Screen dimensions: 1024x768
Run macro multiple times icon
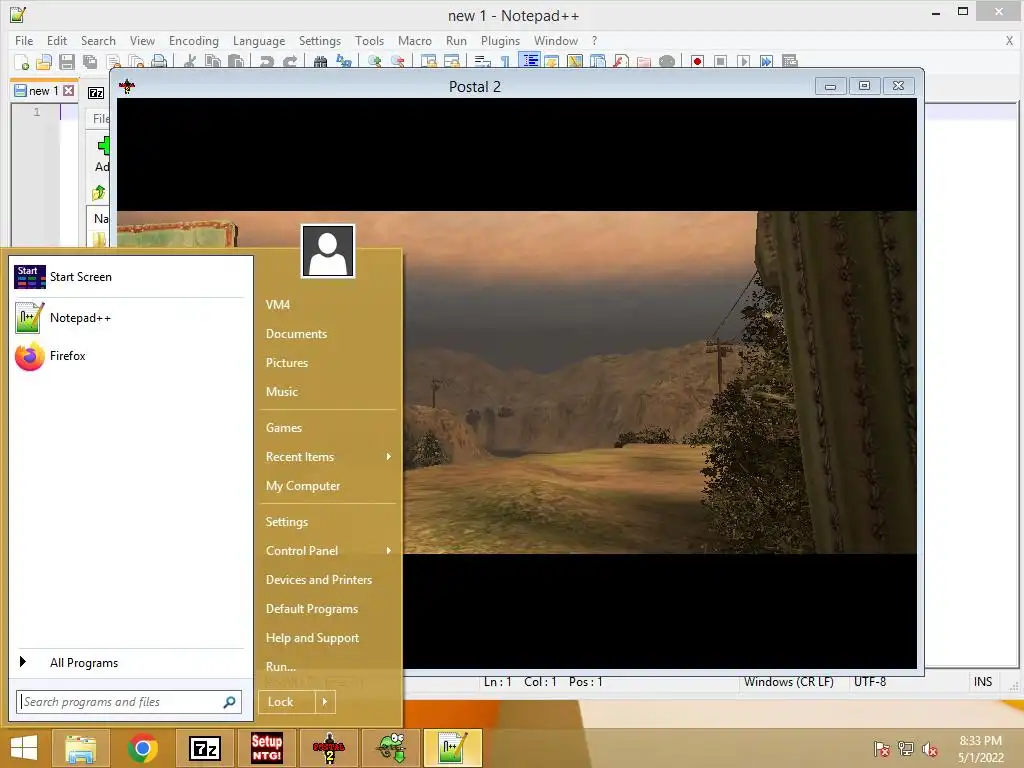[x=766, y=62]
